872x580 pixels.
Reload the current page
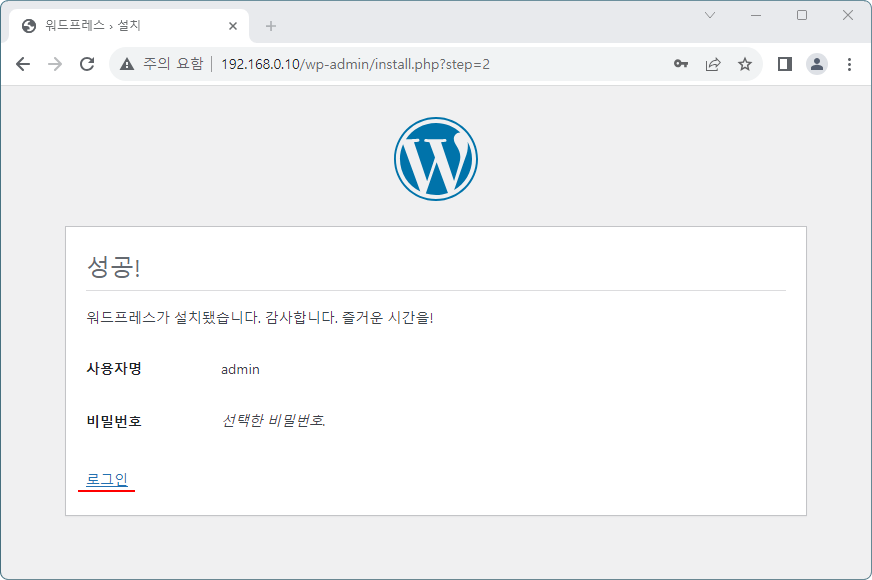click(87, 64)
